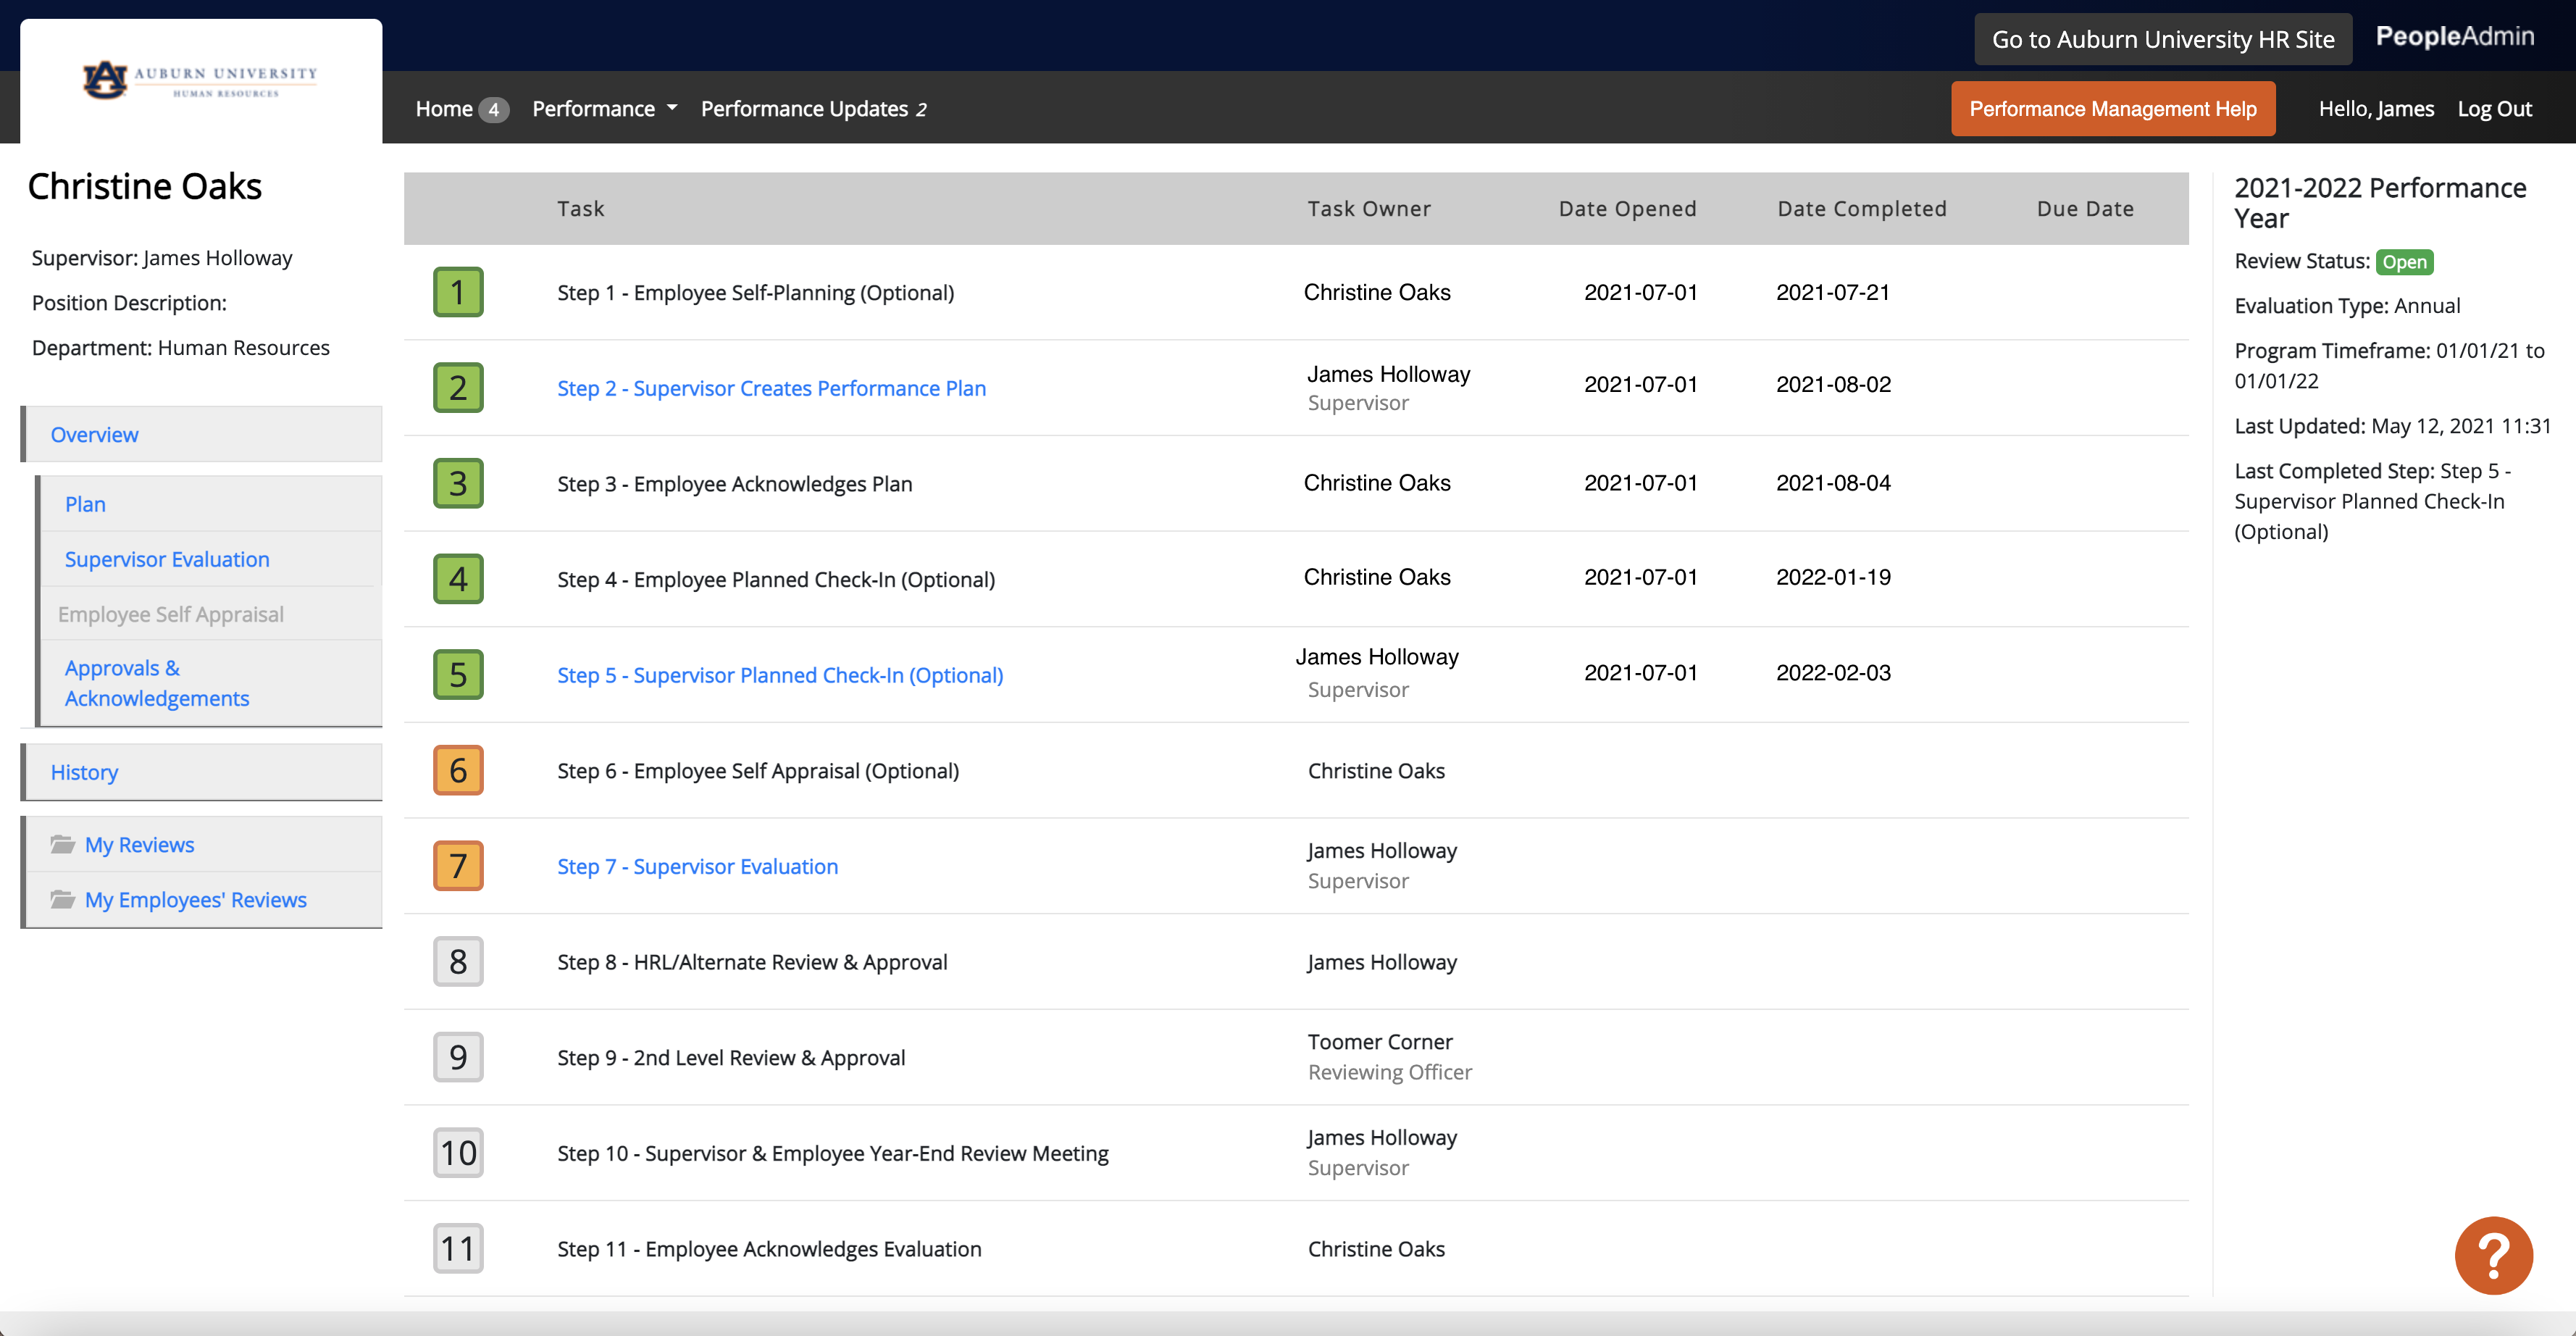
Task: Click the Home notification badge showing 4
Action: (493, 109)
